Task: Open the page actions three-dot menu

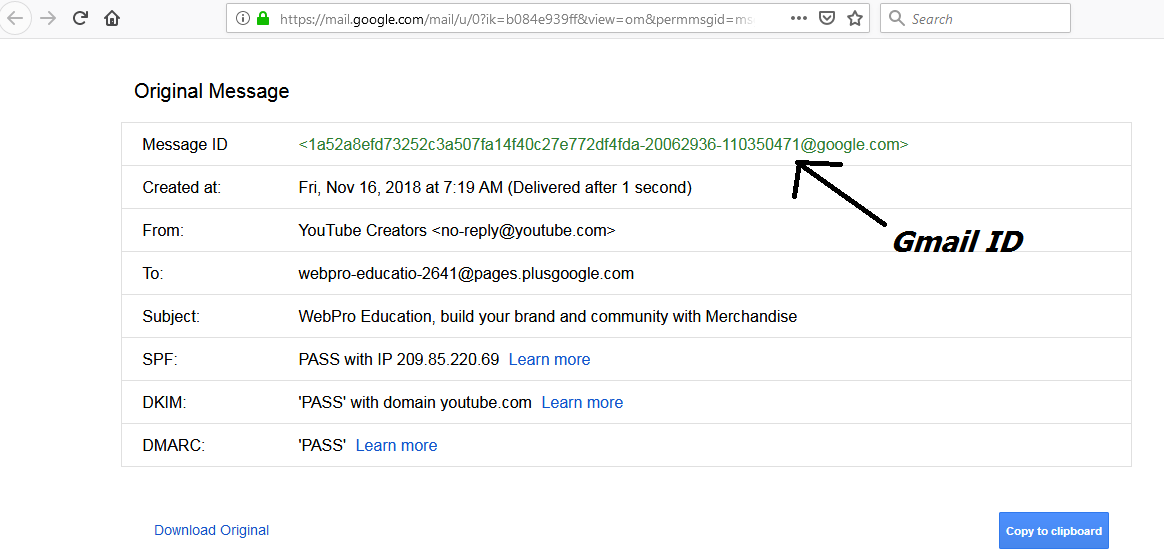Action: (x=800, y=19)
